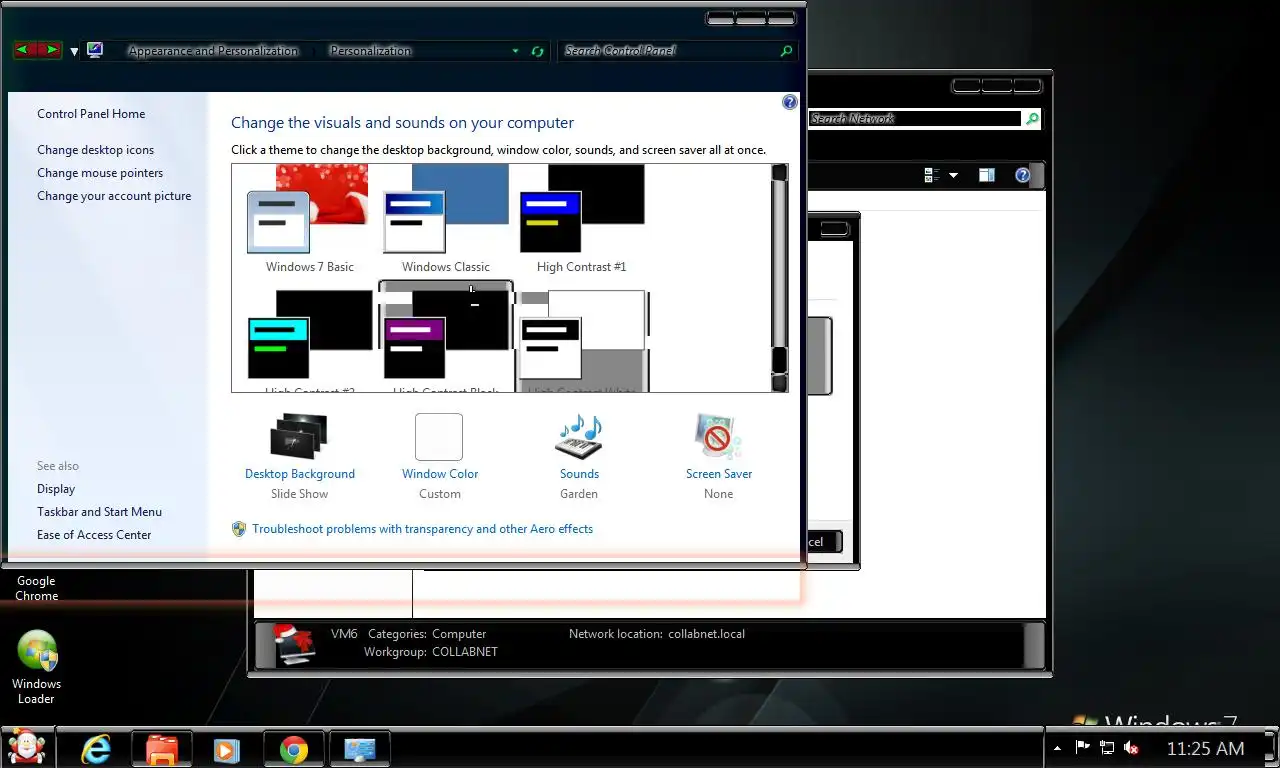This screenshot has height=768, width=1280.
Task: Open view options dropdown in Network window
Action: click(953, 175)
